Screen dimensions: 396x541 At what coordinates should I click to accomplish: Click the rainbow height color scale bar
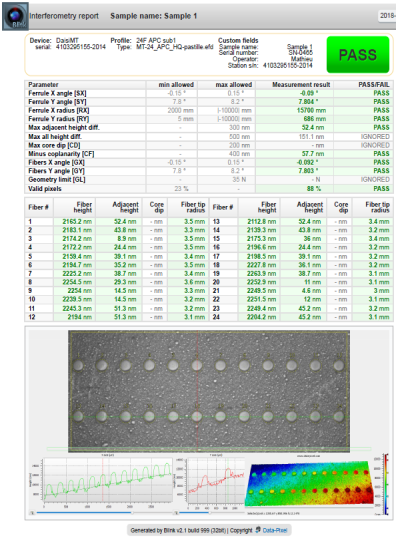386,484
